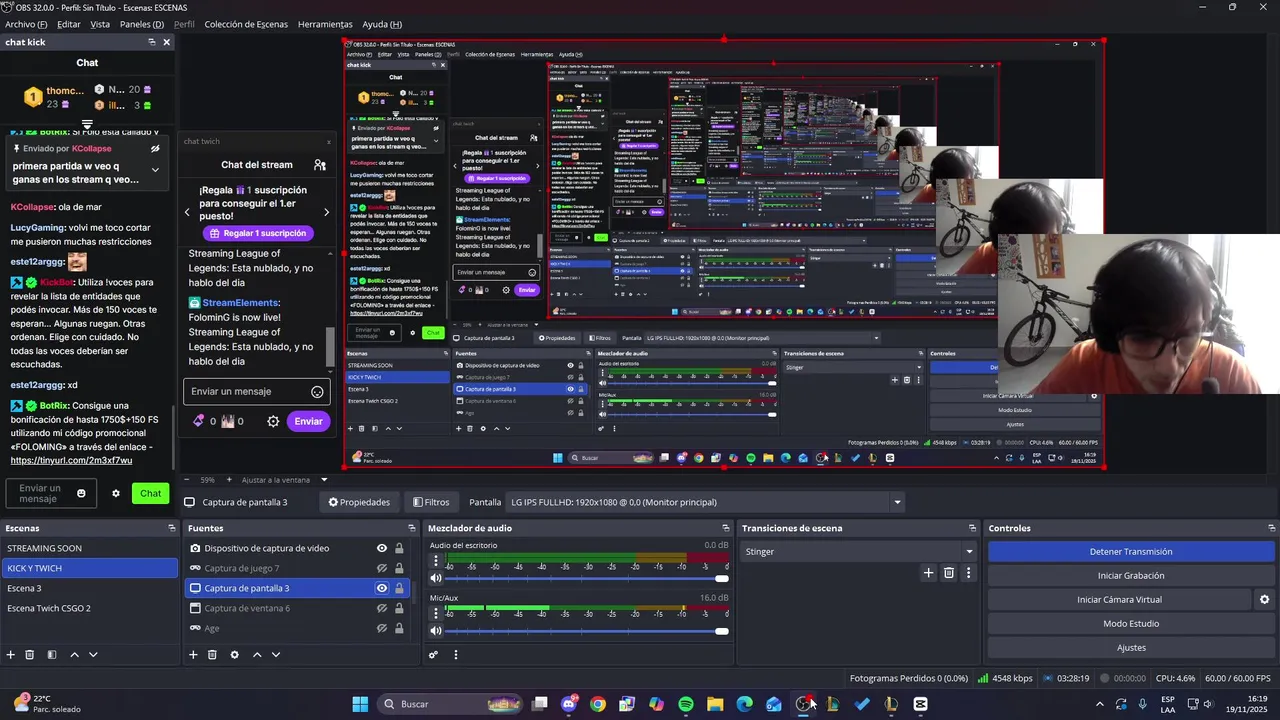Add a new scene transition

[x=928, y=573]
